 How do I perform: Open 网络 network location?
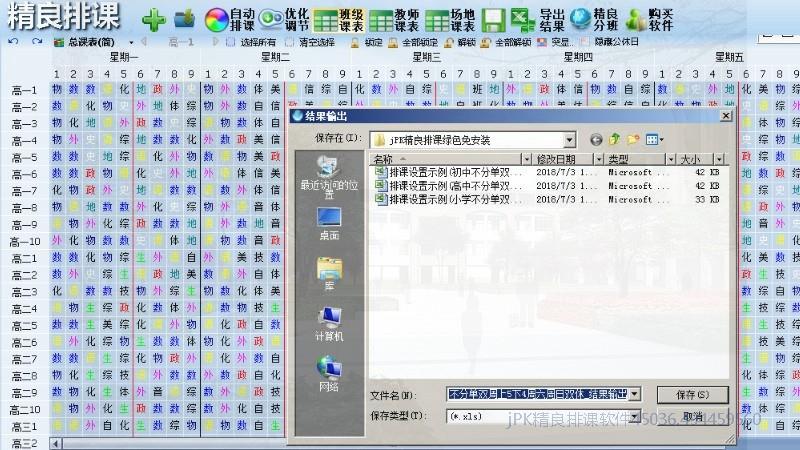pos(329,373)
